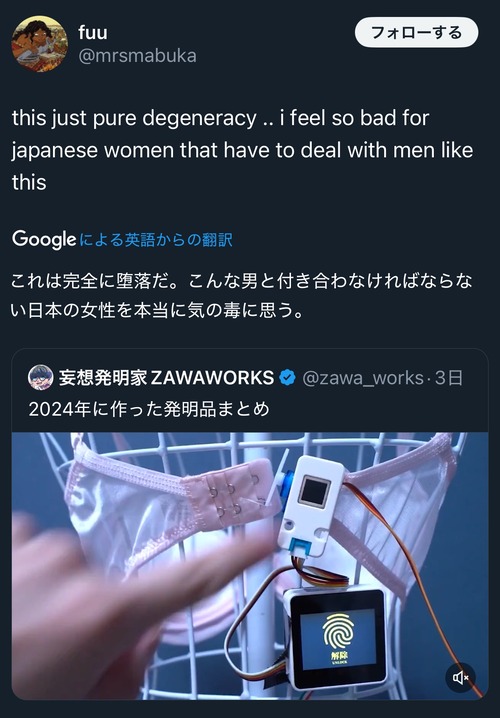Click the フォローする follow button

[417, 33]
